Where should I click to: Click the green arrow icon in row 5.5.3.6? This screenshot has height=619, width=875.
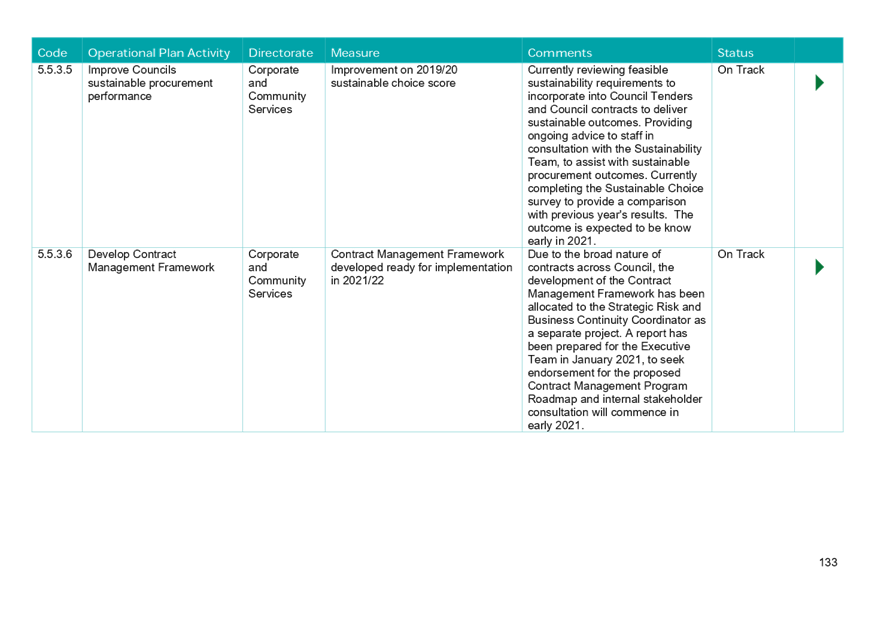coord(819,267)
